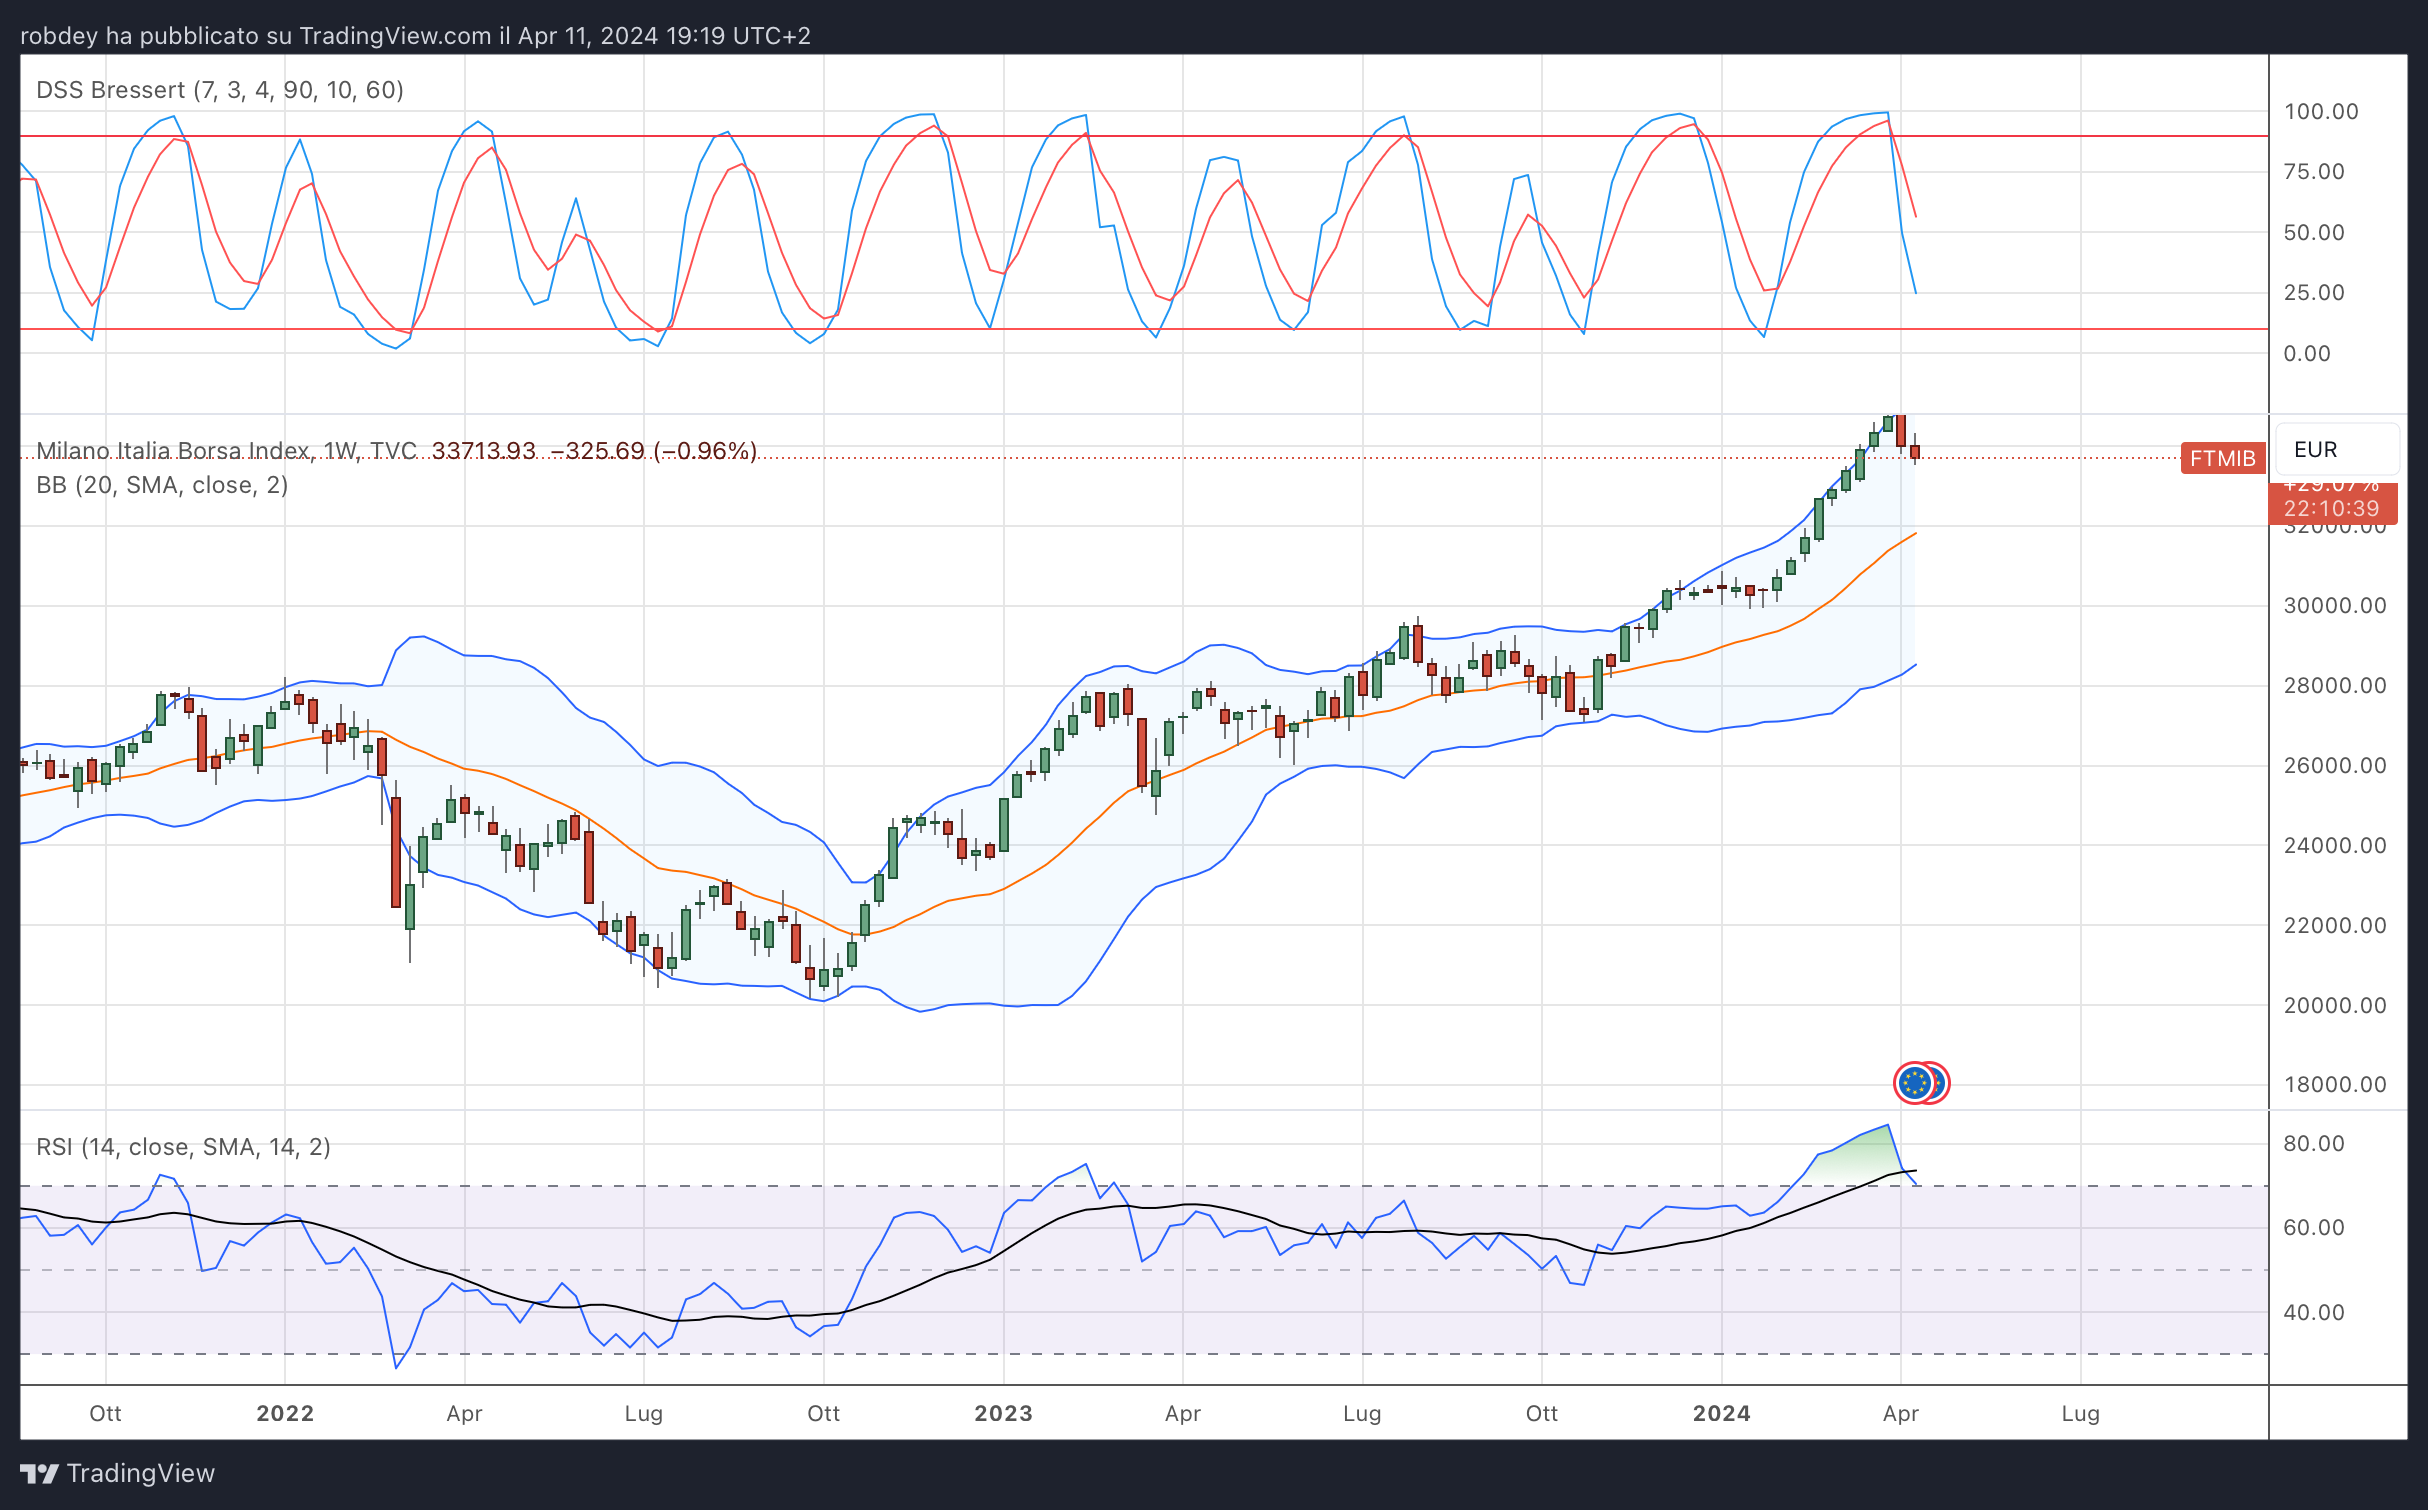This screenshot has width=2428, height=1510.
Task: Click the 100.00 DSS scale label
Action: (2321, 111)
